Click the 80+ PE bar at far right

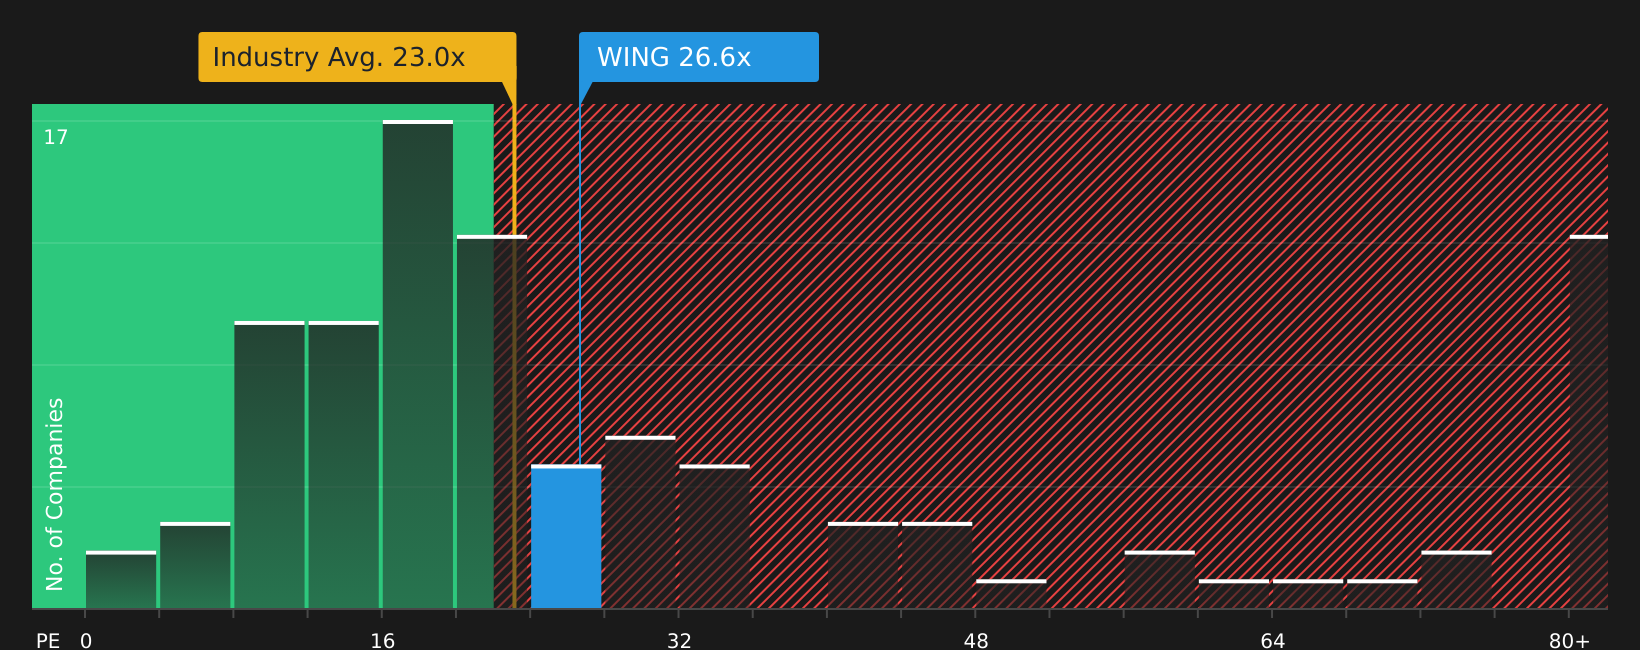(x=1589, y=422)
